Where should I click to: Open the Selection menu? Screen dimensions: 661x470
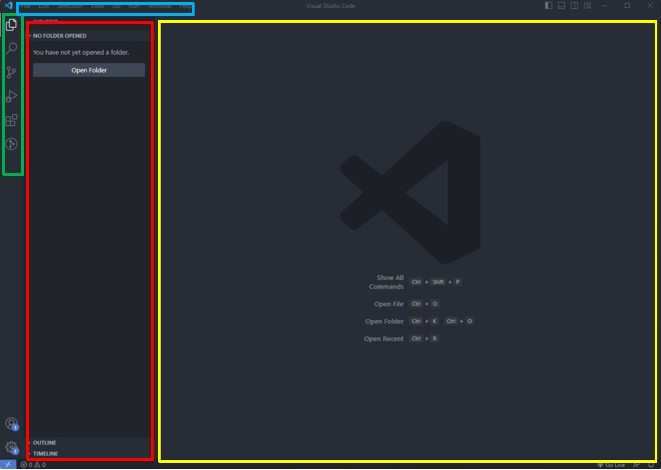click(x=70, y=6)
